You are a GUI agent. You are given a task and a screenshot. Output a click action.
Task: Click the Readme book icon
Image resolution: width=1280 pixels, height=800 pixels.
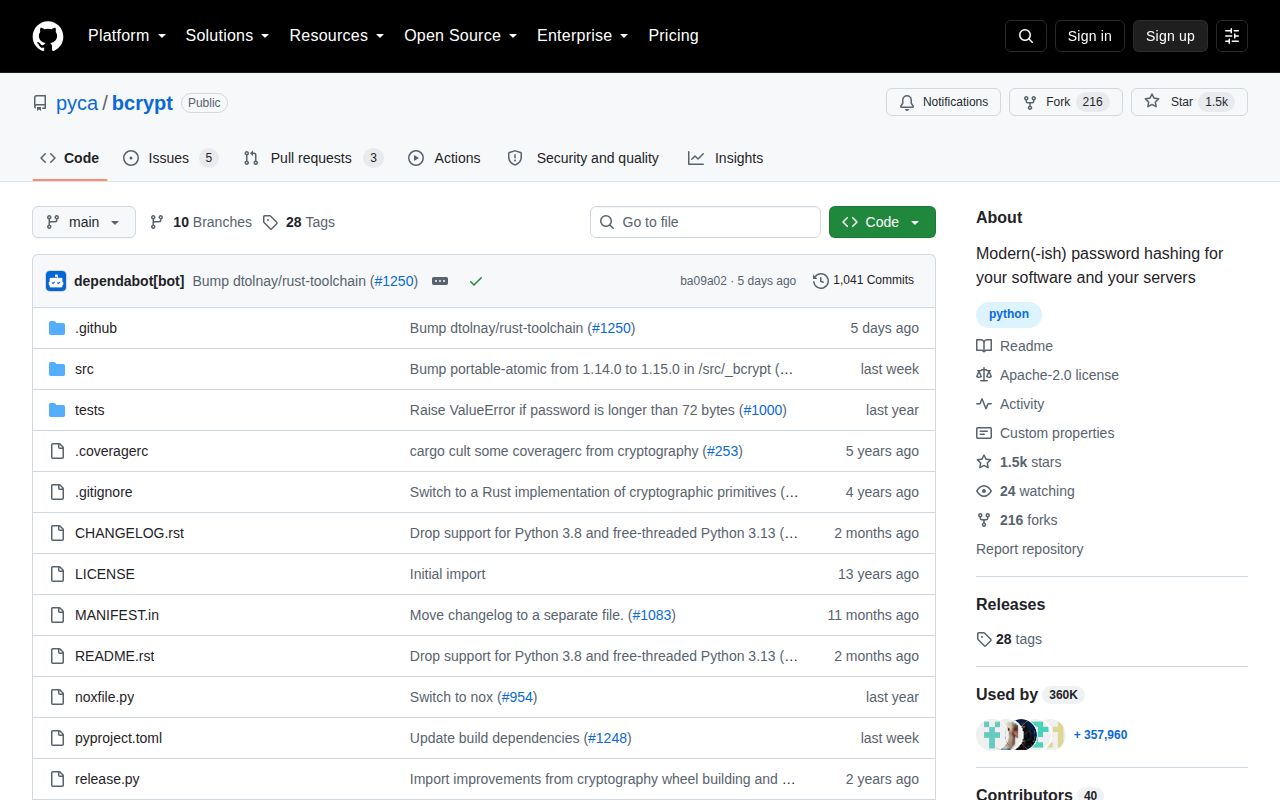click(984, 346)
